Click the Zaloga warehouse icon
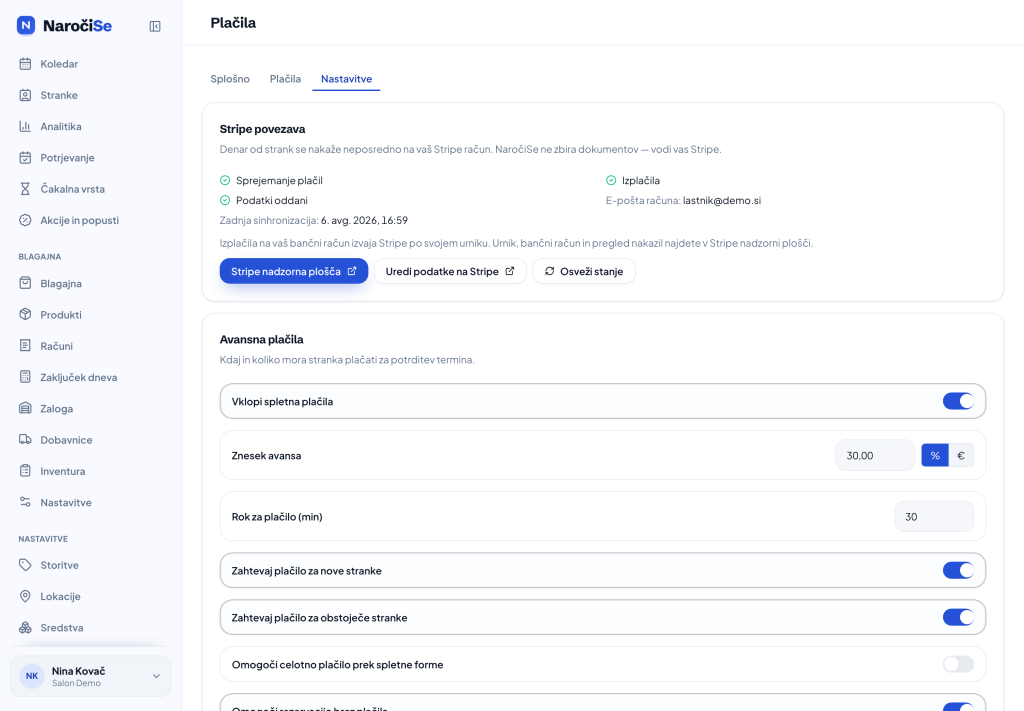The height and width of the screenshot is (711, 1024). pyautogui.click(x=25, y=408)
